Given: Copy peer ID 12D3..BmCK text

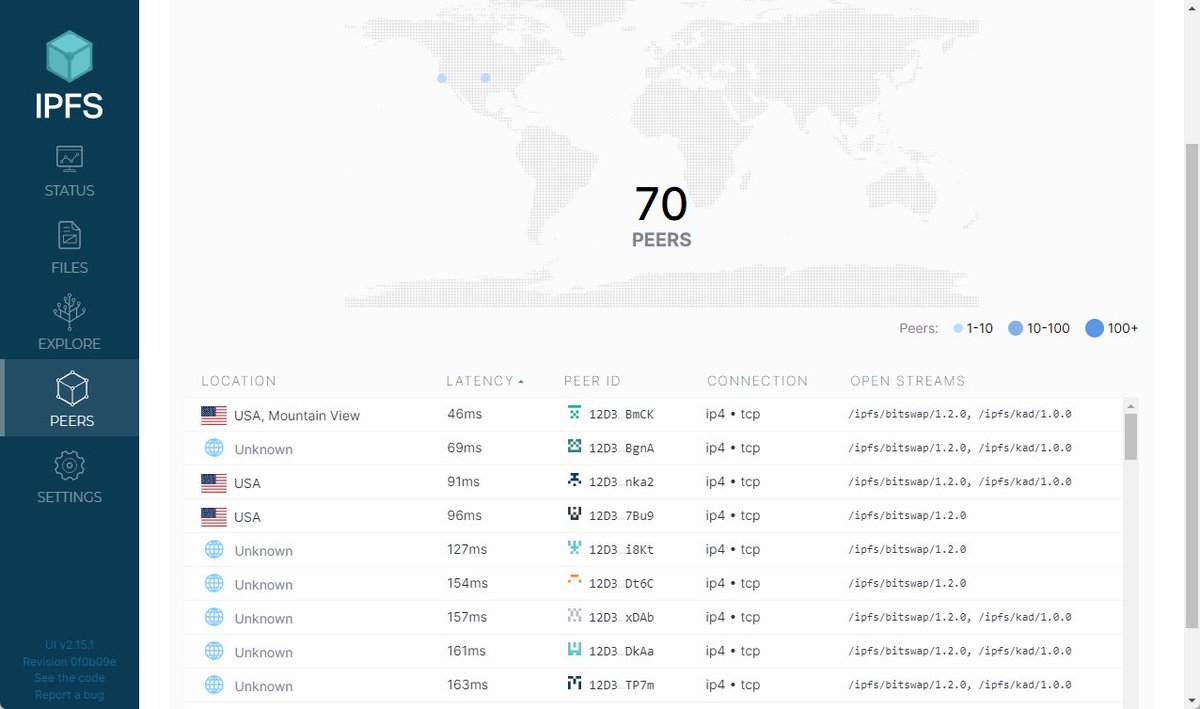Looking at the screenshot, I should point(621,414).
